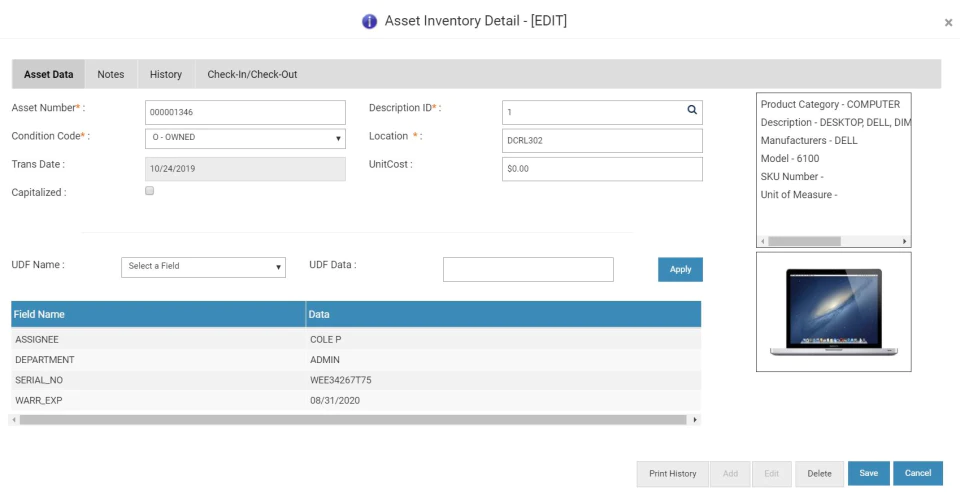Click the blue info icon beside the title

369,21
